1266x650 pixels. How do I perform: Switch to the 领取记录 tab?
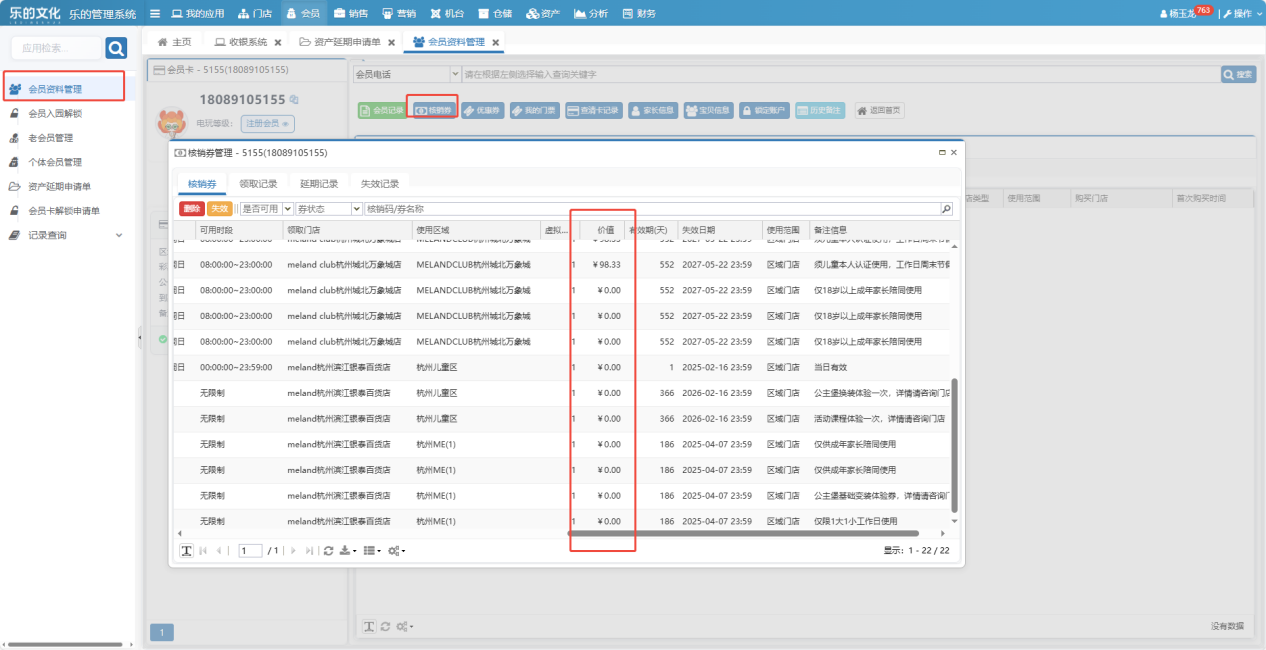click(x=258, y=184)
